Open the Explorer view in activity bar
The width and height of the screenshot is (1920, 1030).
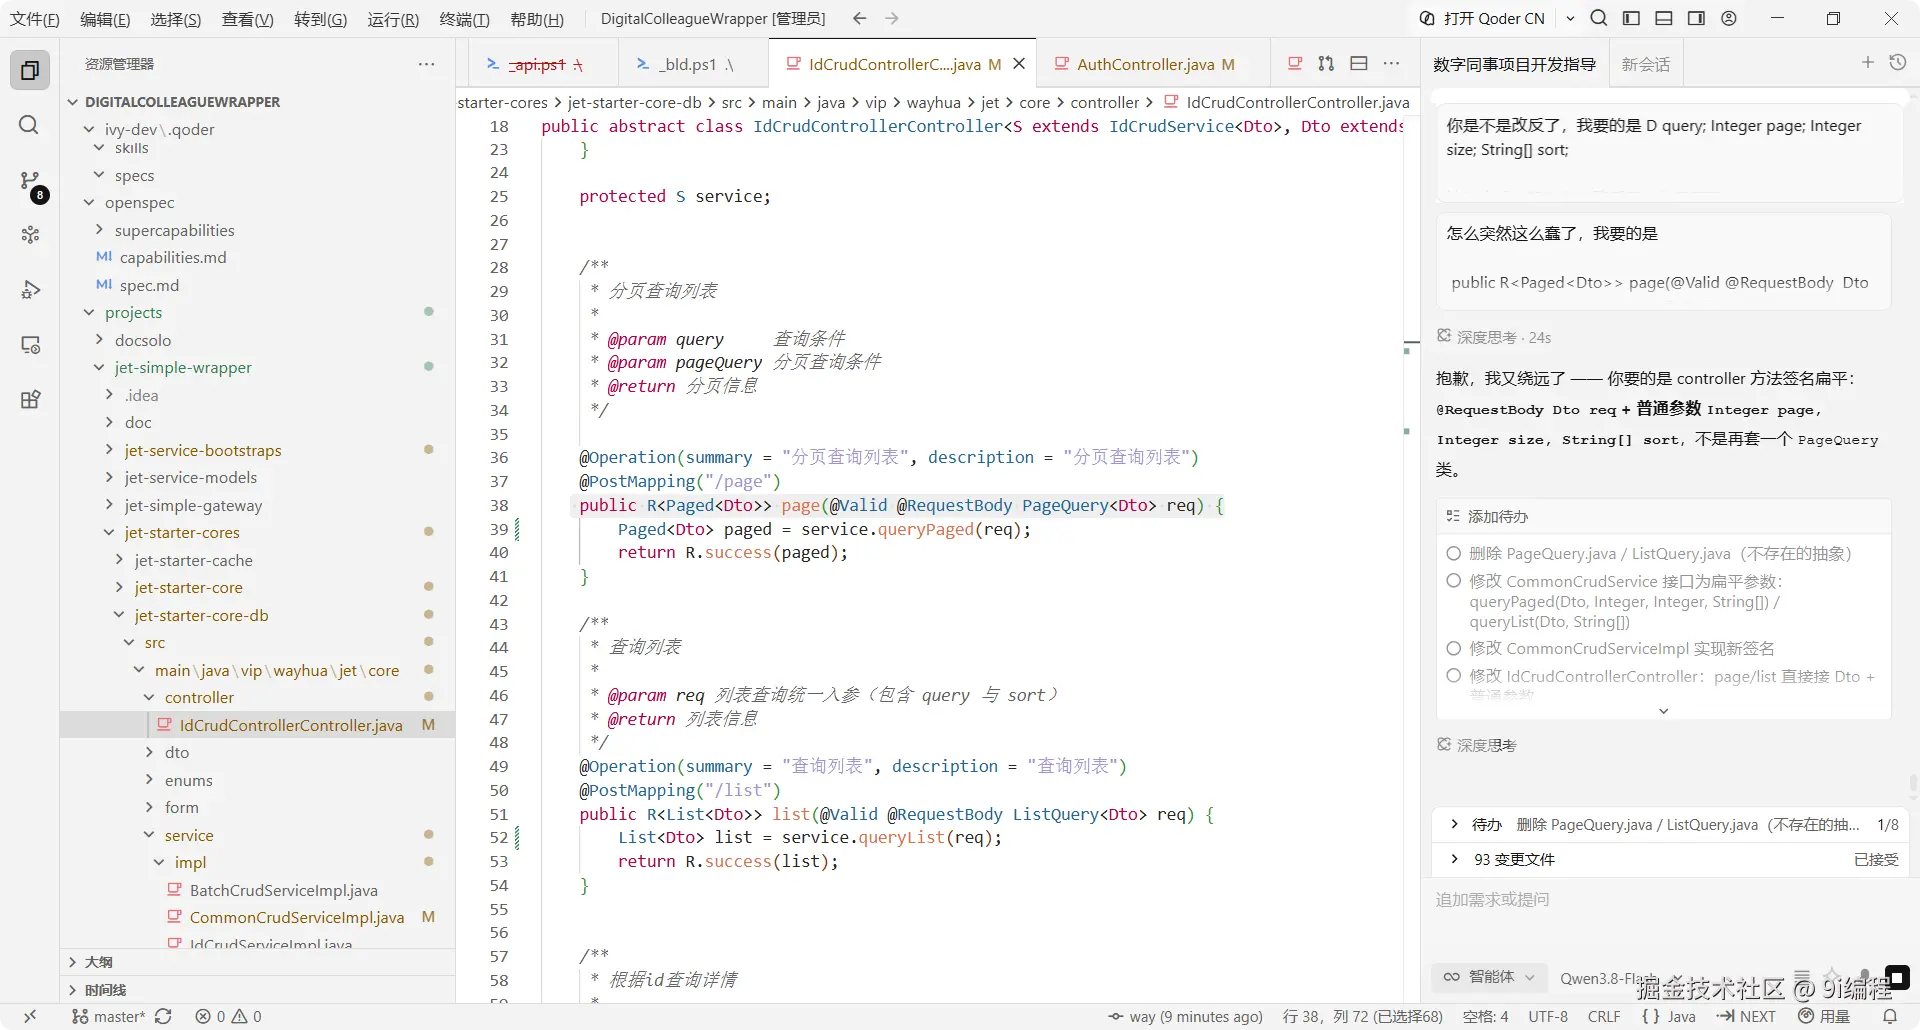pyautogui.click(x=30, y=70)
